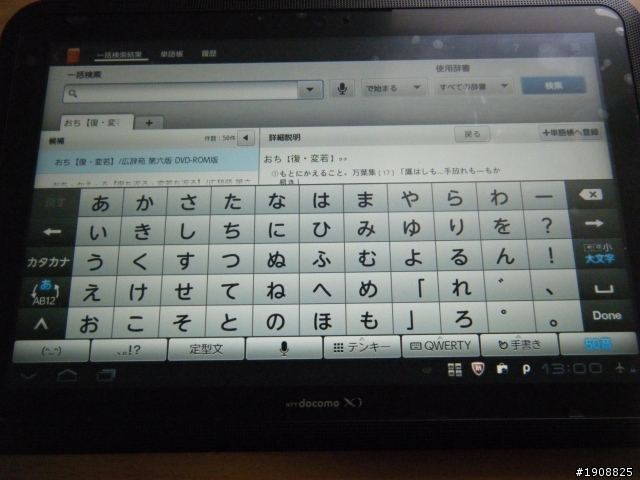Open the 履歴 tab
This screenshot has width=640, height=480.
pos(209,53)
